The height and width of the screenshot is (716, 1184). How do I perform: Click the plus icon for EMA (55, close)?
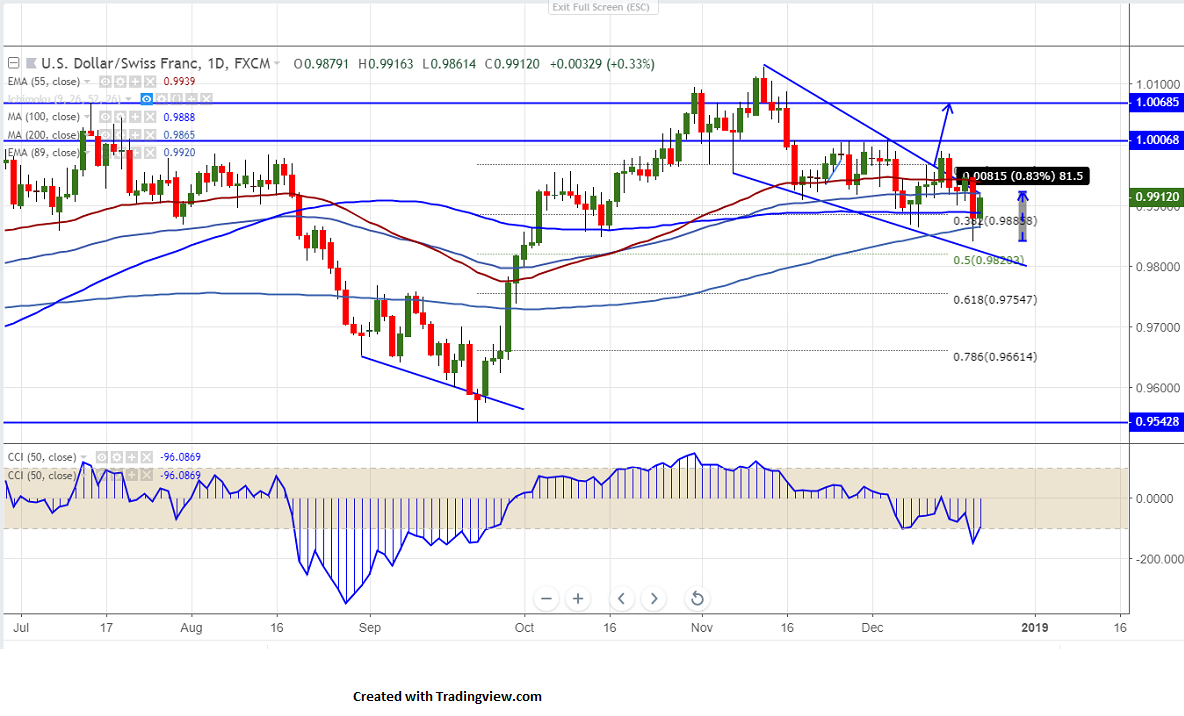click(135, 82)
